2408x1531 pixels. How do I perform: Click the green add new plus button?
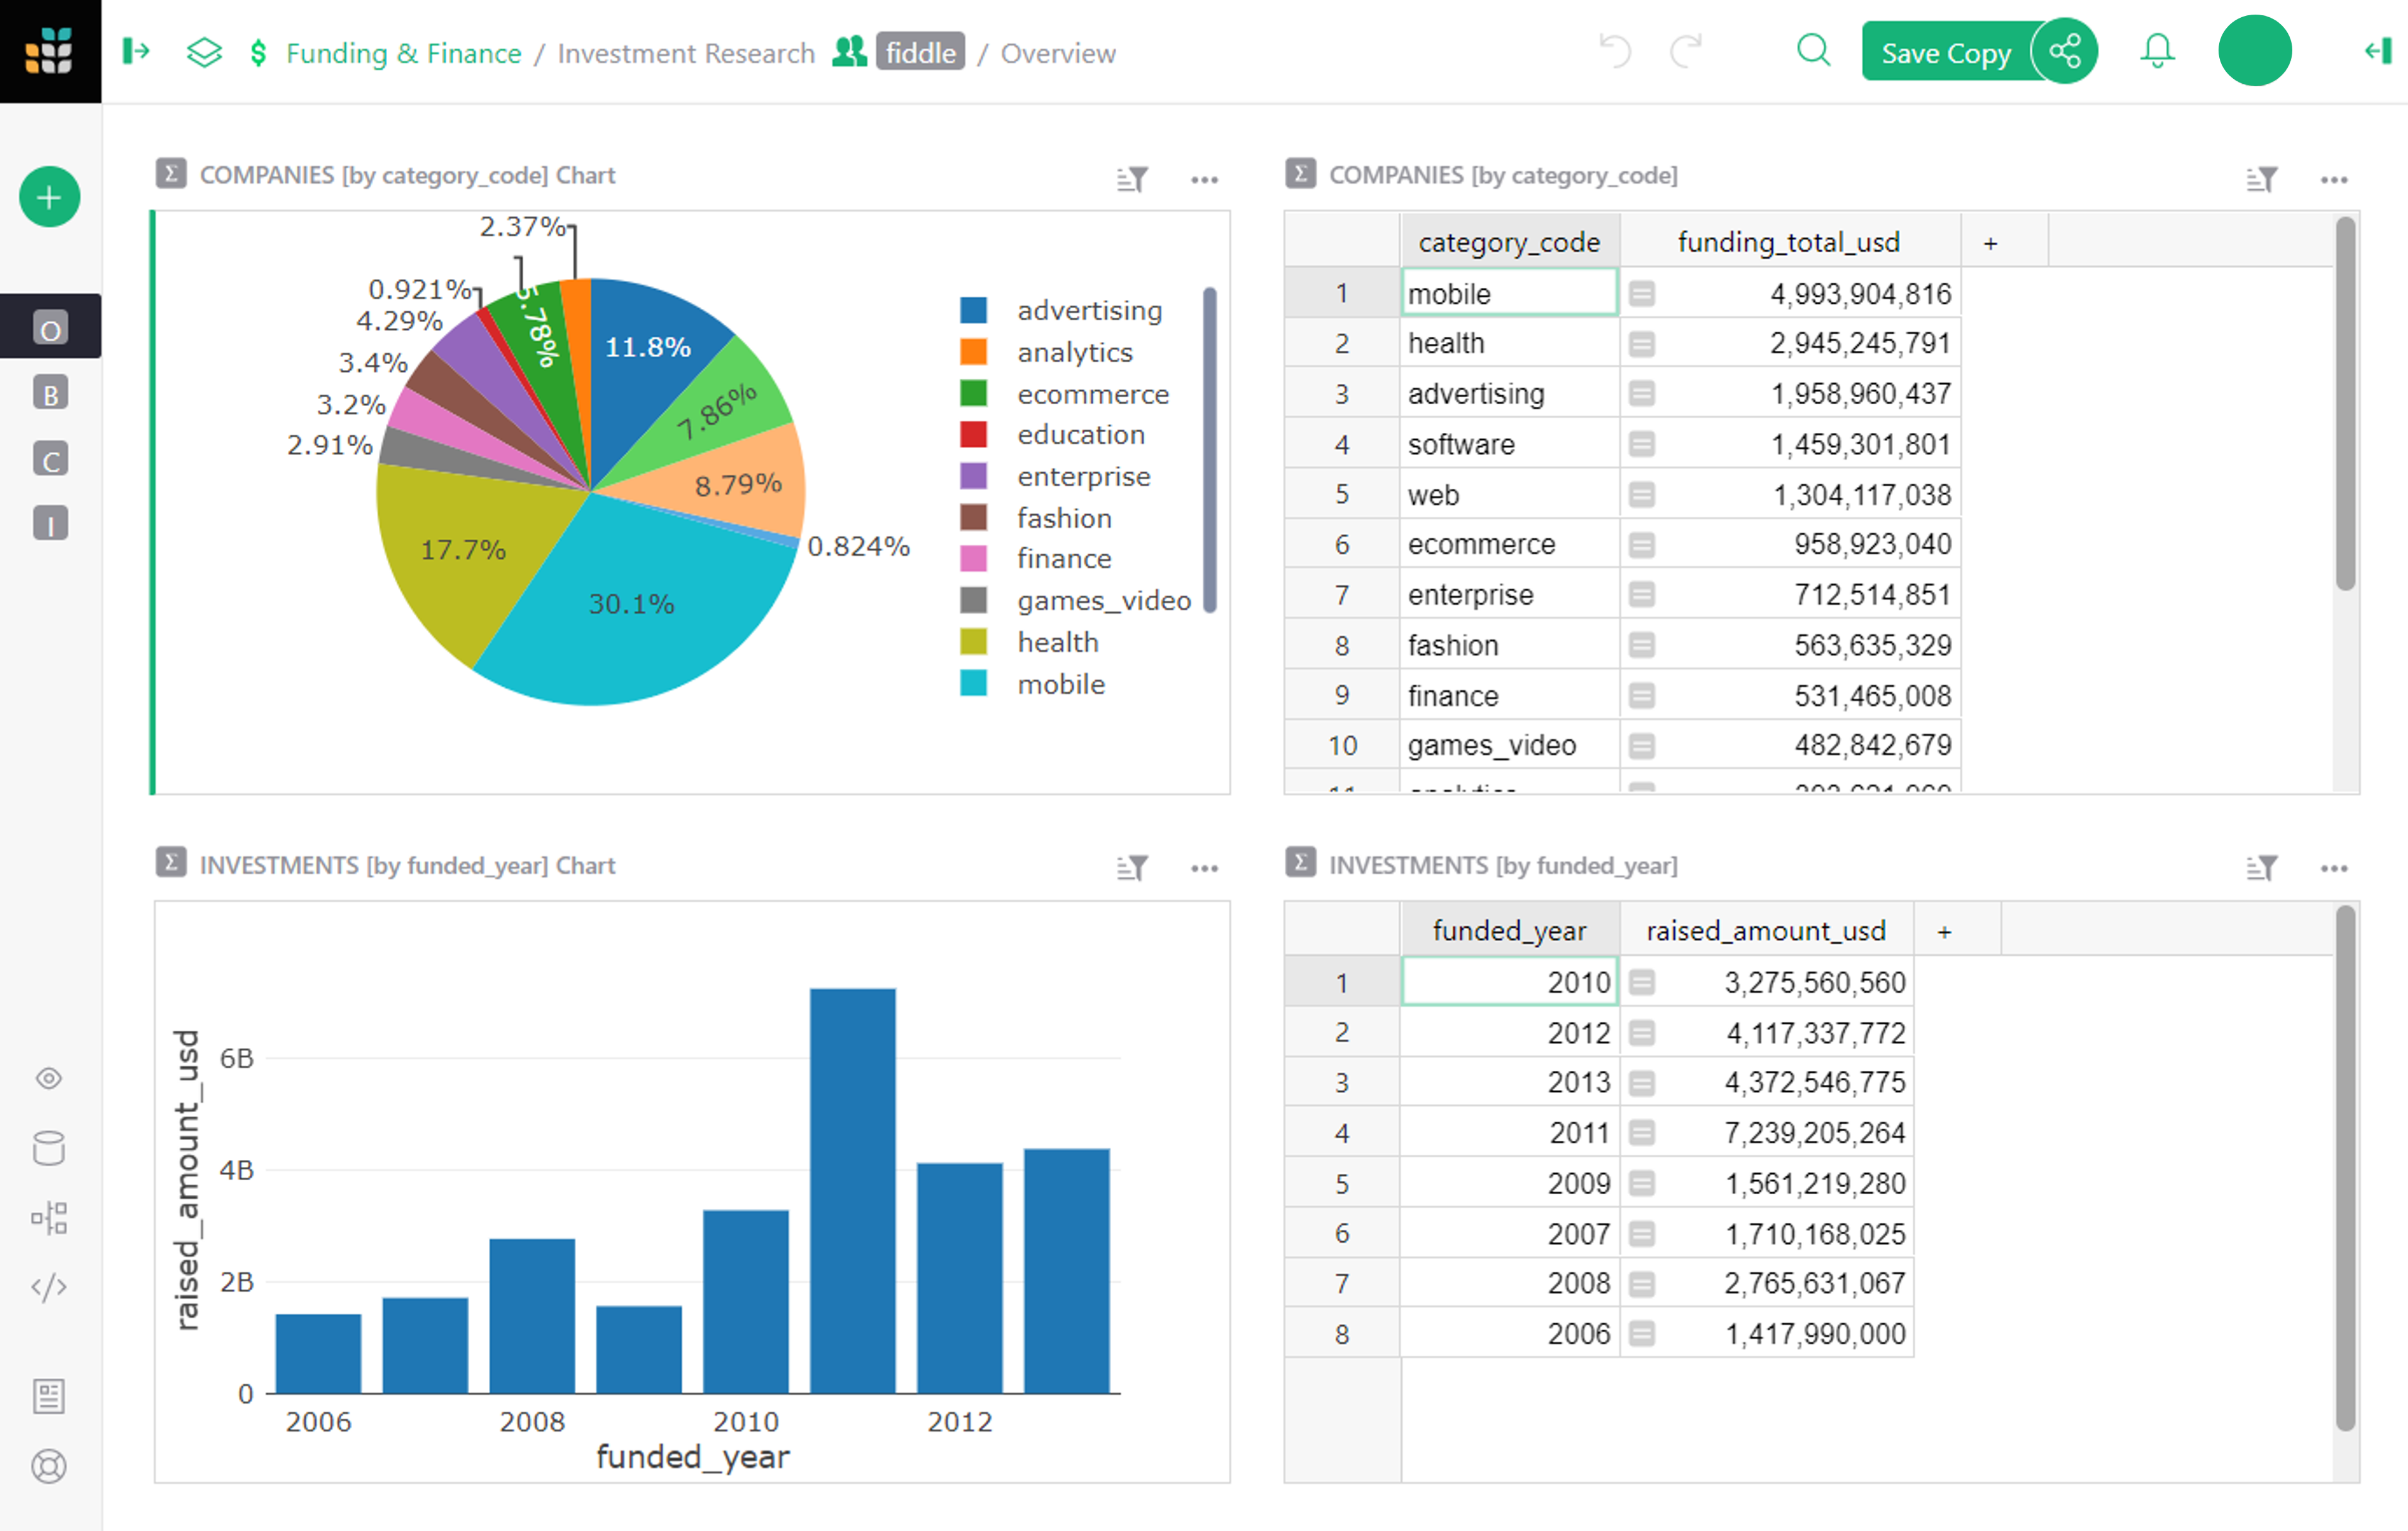(49, 197)
